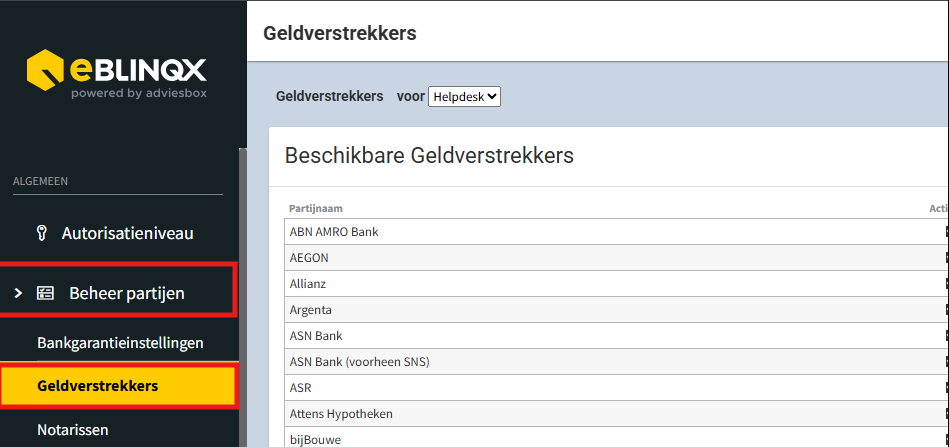The width and height of the screenshot is (949, 447).
Task: Collapse the Beheer partijen chevron arrow
Action: 18,293
